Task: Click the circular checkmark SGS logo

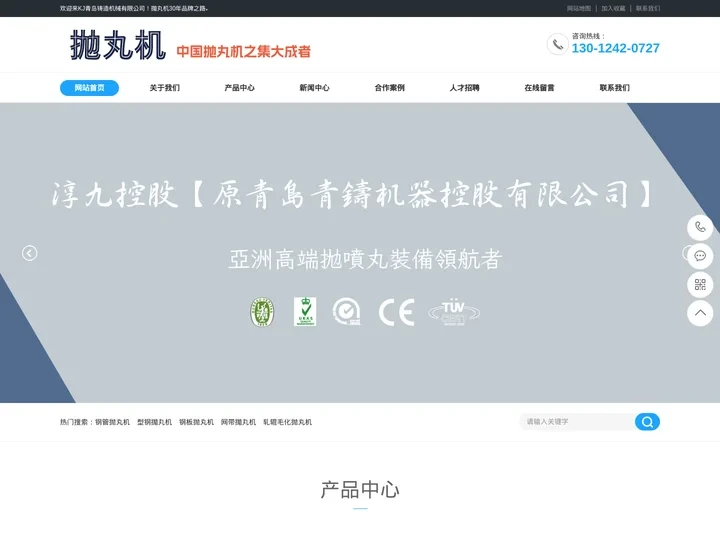Action: 347,312
